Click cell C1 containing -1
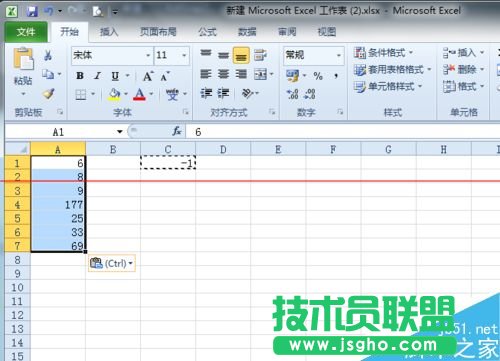The height and width of the screenshot is (361, 500). click(x=168, y=163)
